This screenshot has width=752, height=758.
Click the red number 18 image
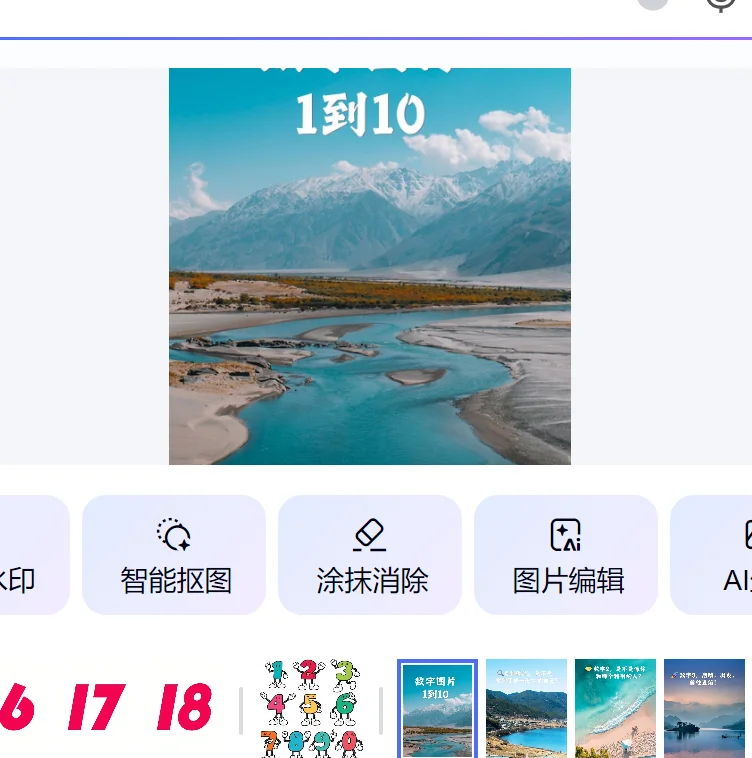[x=185, y=706]
